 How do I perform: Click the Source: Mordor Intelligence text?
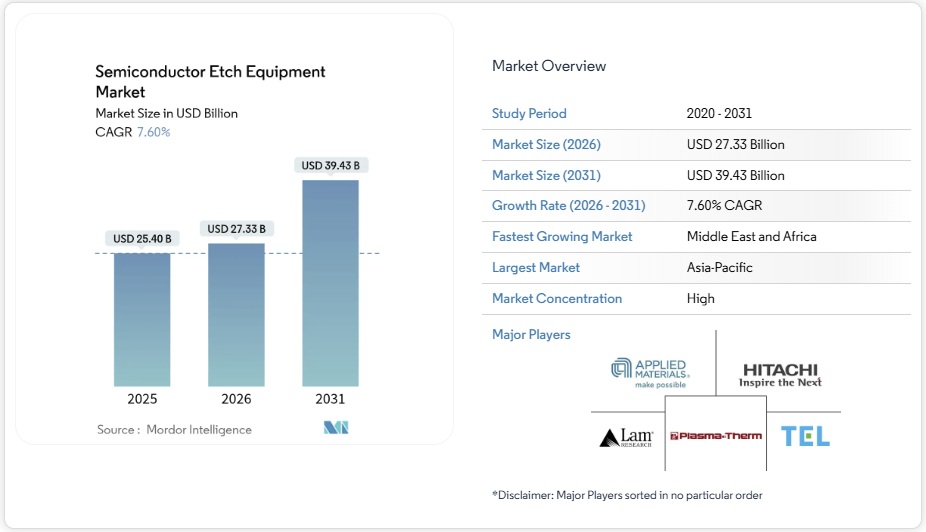(174, 430)
